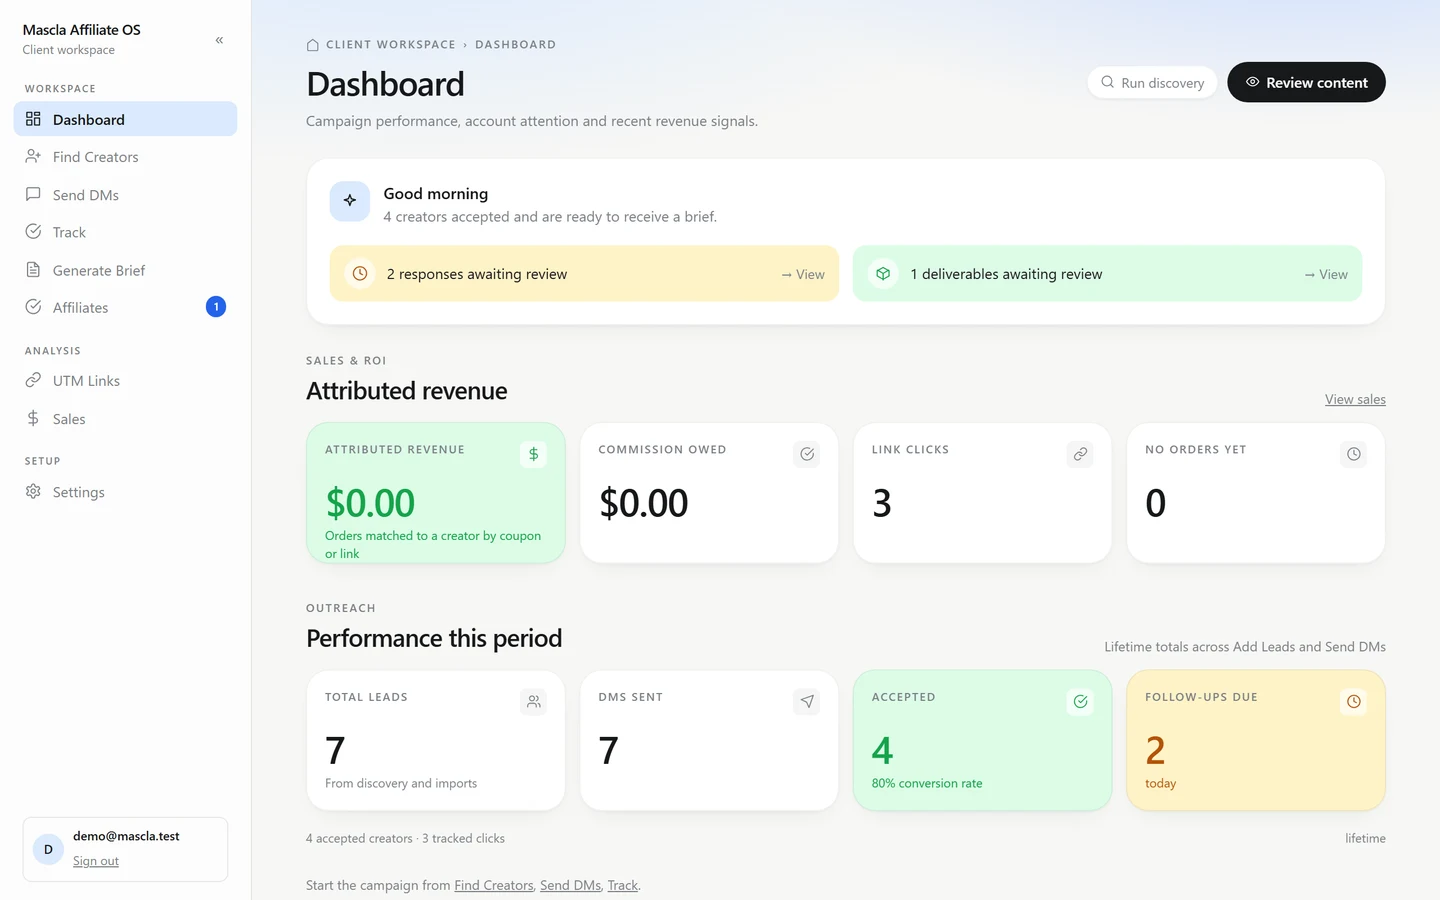The image size is (1440, 900).
Task: Open UTM Links under Analysis
Action: point(125,381)
